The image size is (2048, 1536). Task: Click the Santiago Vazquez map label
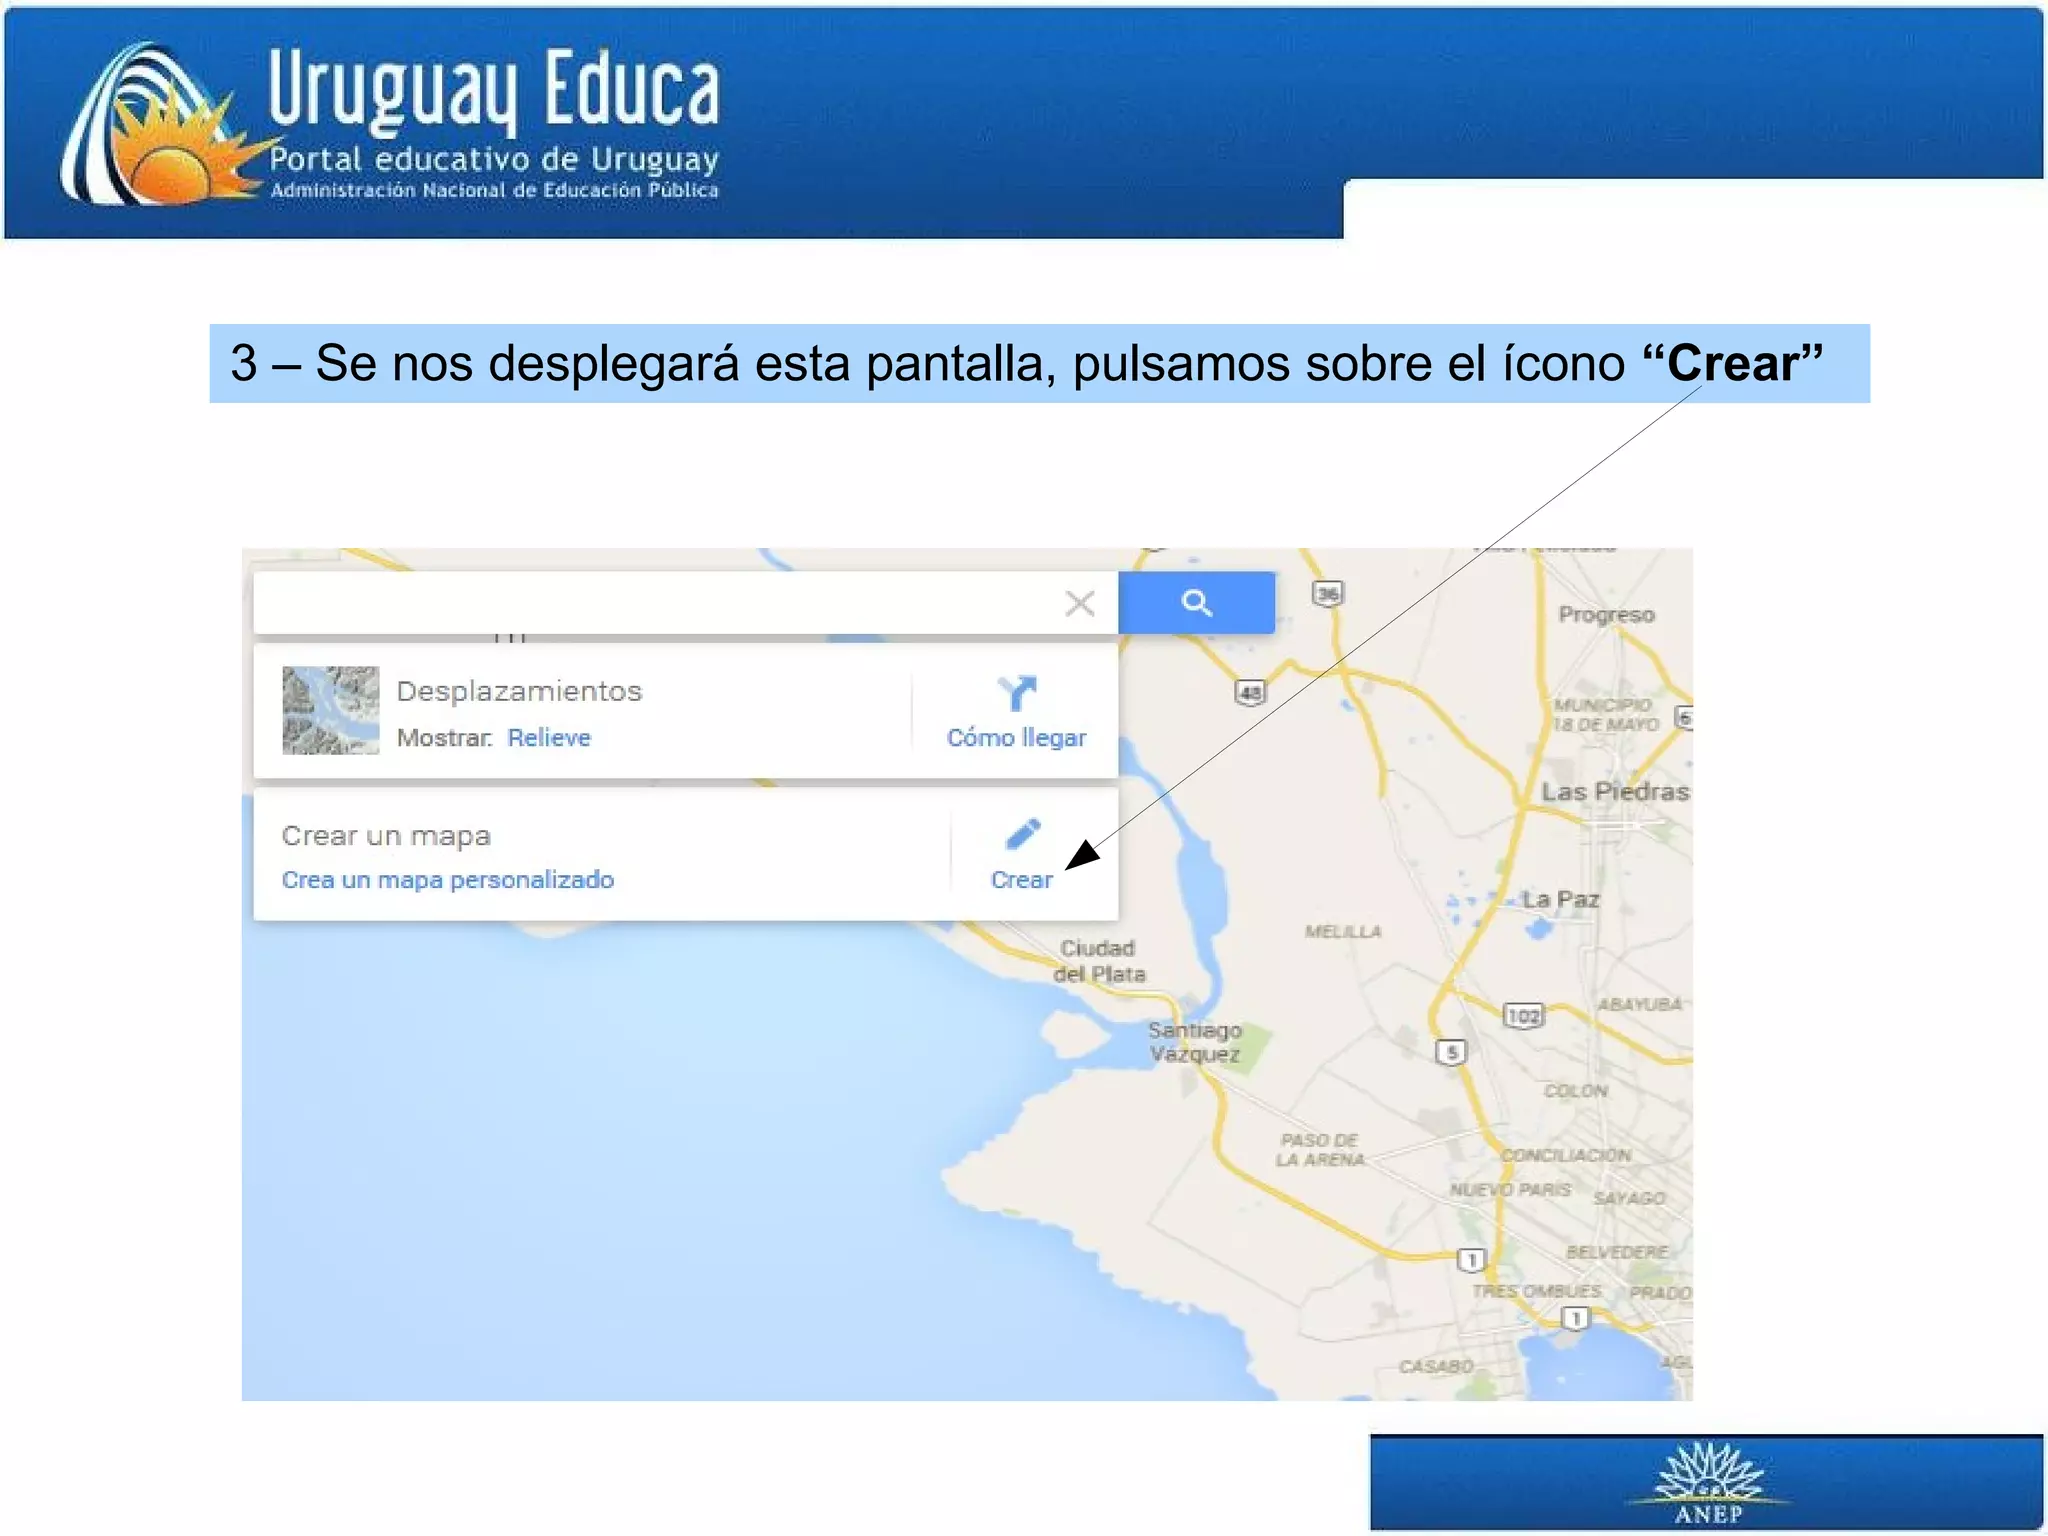[1195, 1042]
